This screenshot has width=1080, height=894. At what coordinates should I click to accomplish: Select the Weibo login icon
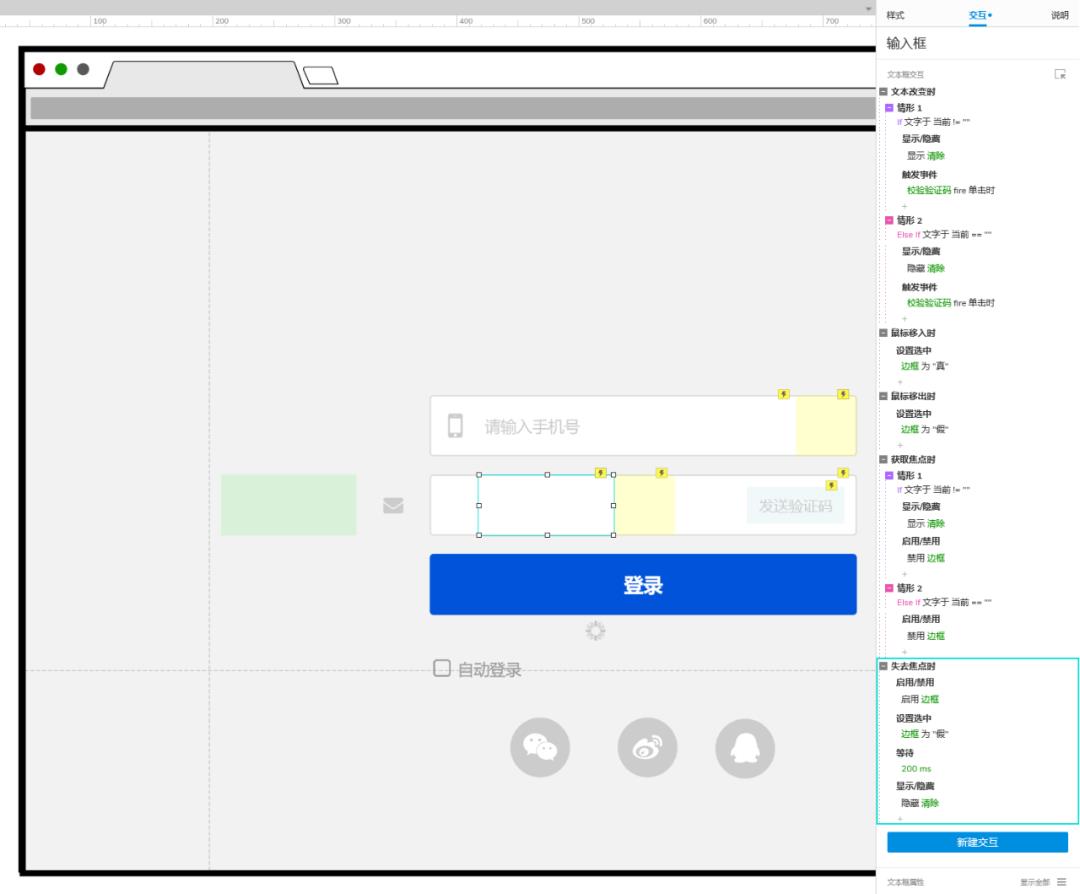(647, 747)
